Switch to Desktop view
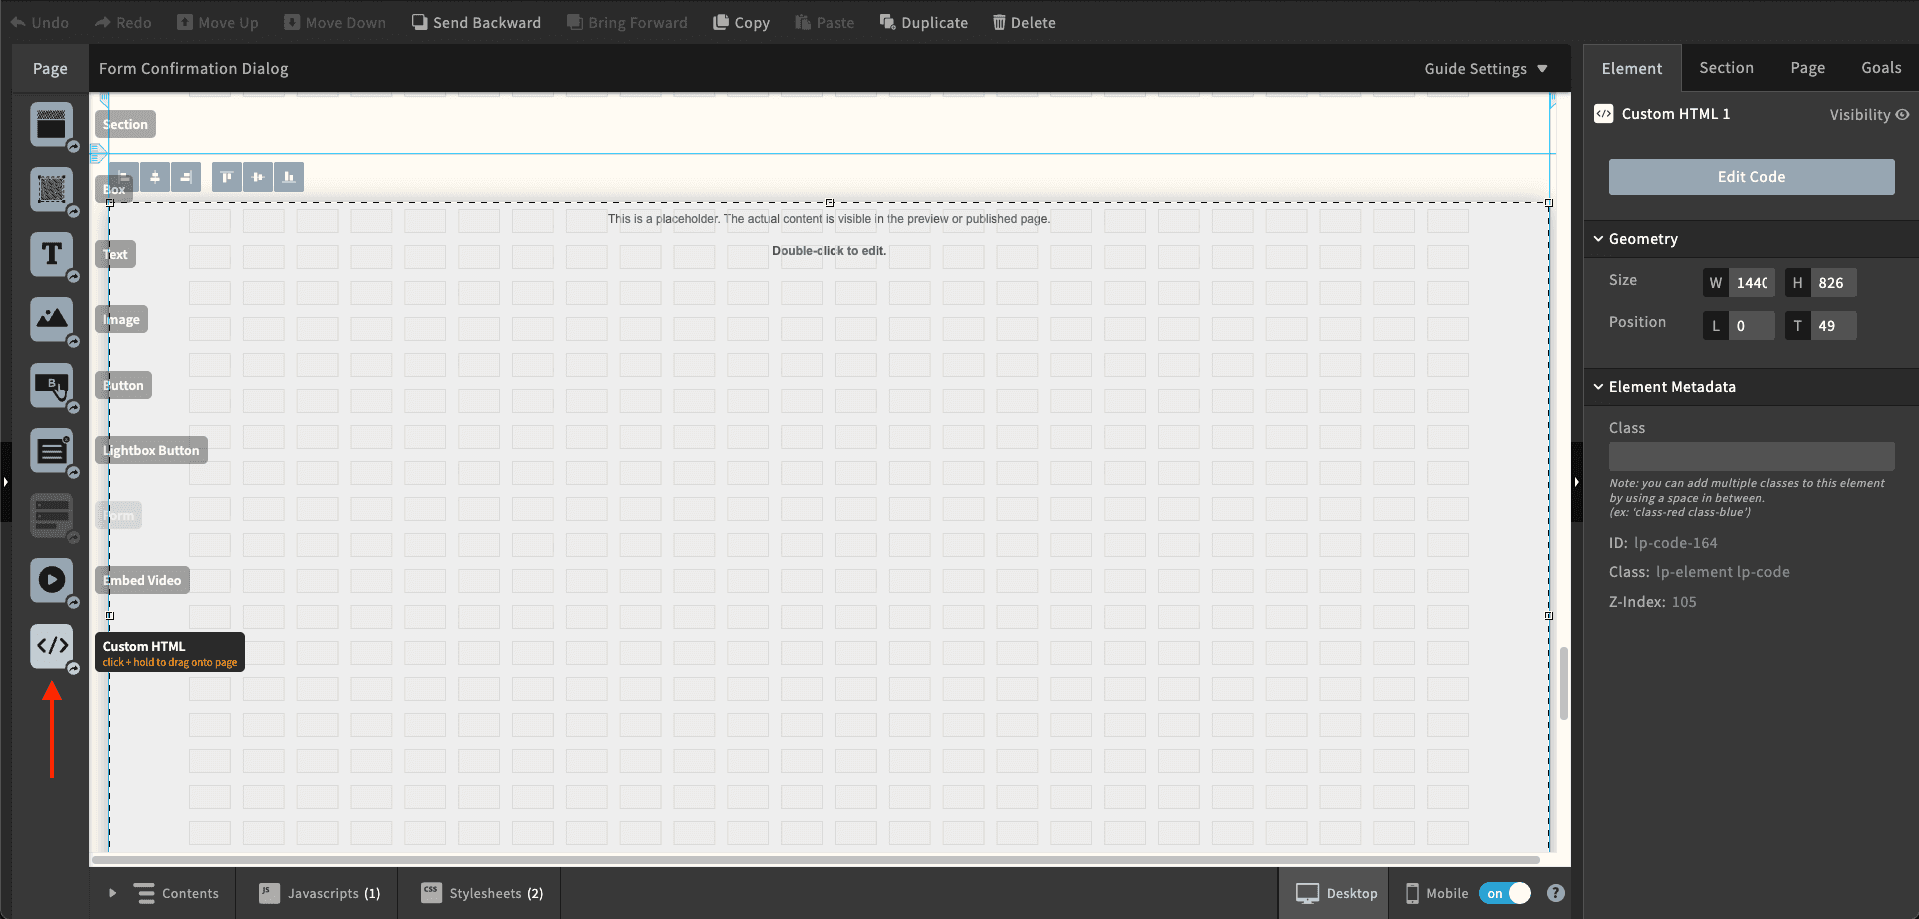 click(x=1336, y=893)
